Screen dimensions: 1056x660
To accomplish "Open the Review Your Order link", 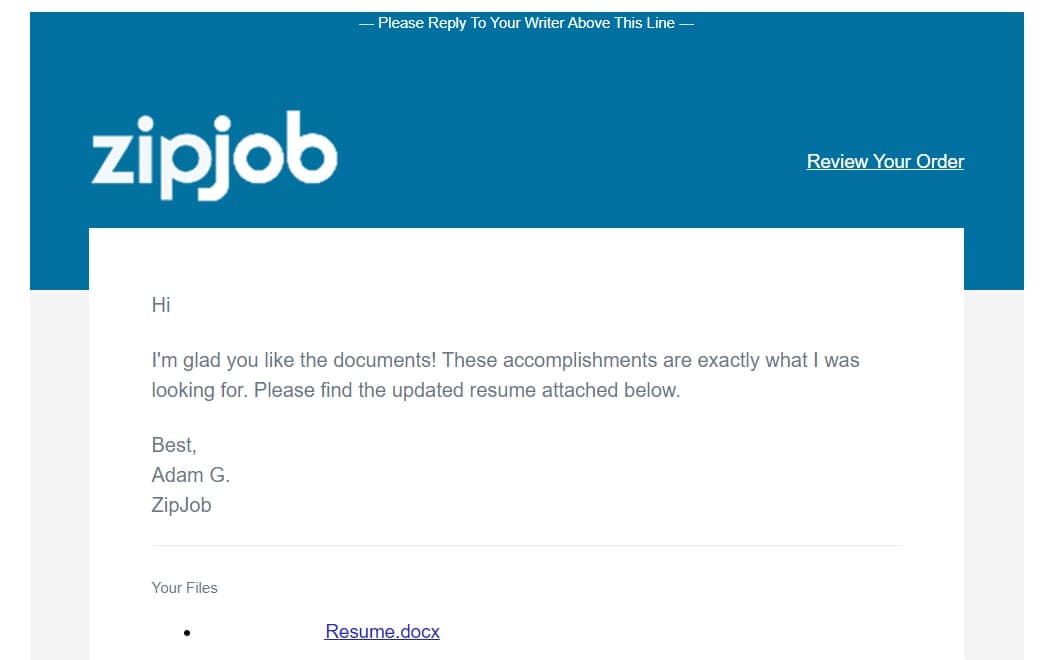I will pyautogui.click(x=885, y=162).
